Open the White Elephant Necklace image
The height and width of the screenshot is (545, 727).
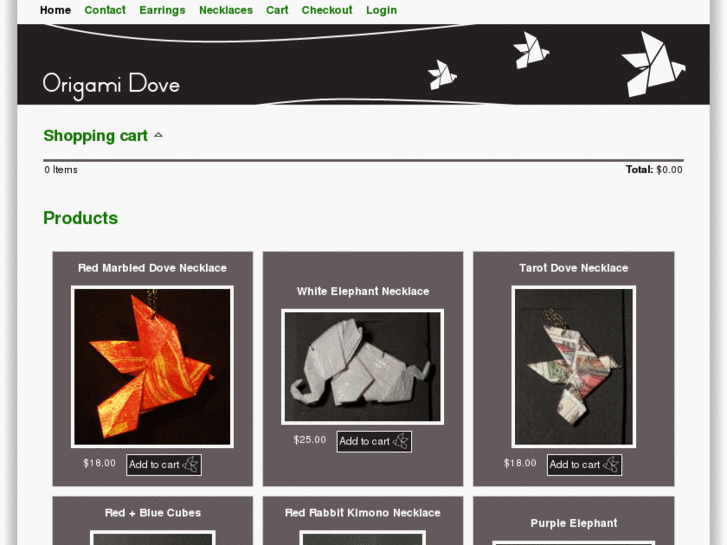click(x=363, y=367)
